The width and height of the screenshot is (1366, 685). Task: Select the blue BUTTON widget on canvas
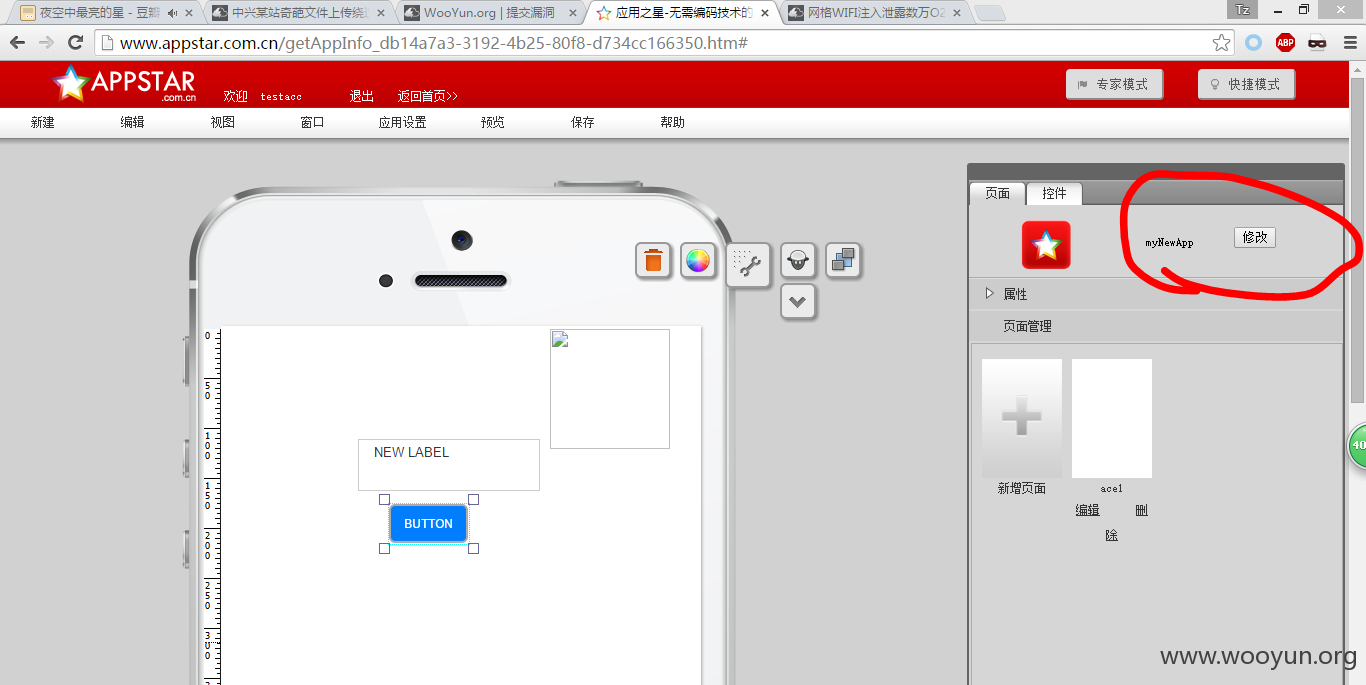tap(428, 523)
